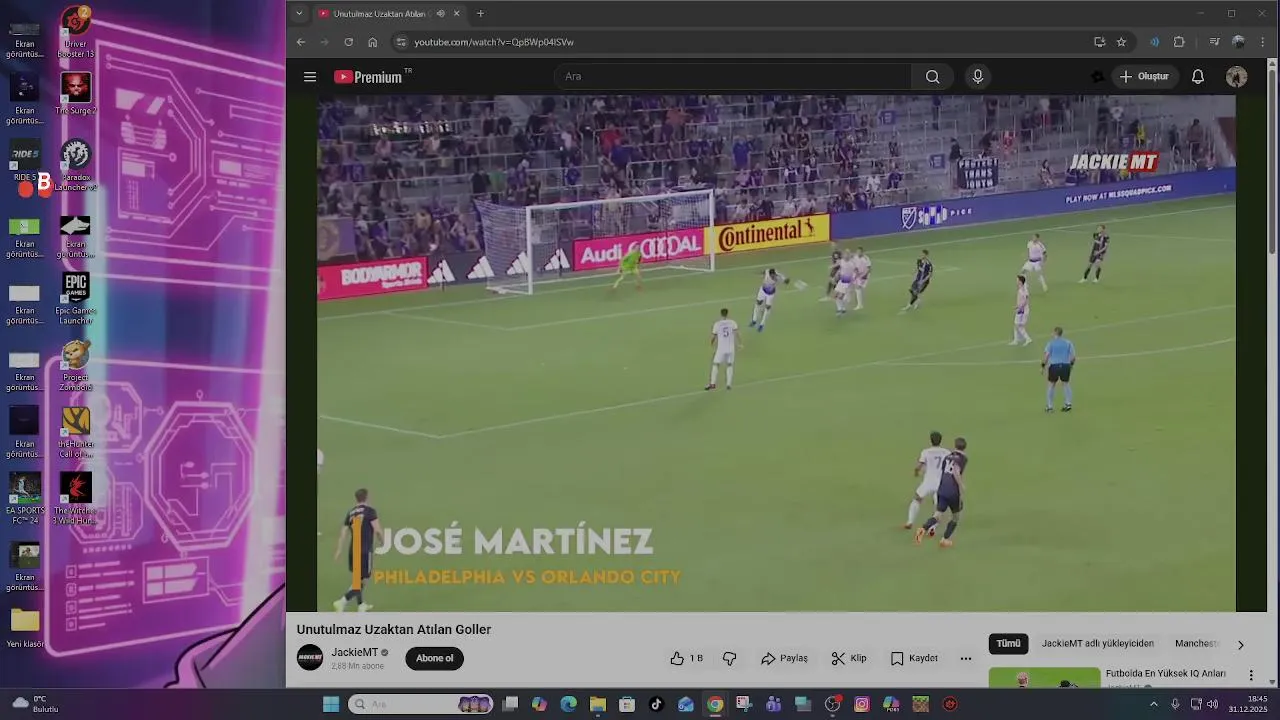Screen dimensions: 1280x720
Task: Share the video via Paylaş
Action: tap(784, 658)
